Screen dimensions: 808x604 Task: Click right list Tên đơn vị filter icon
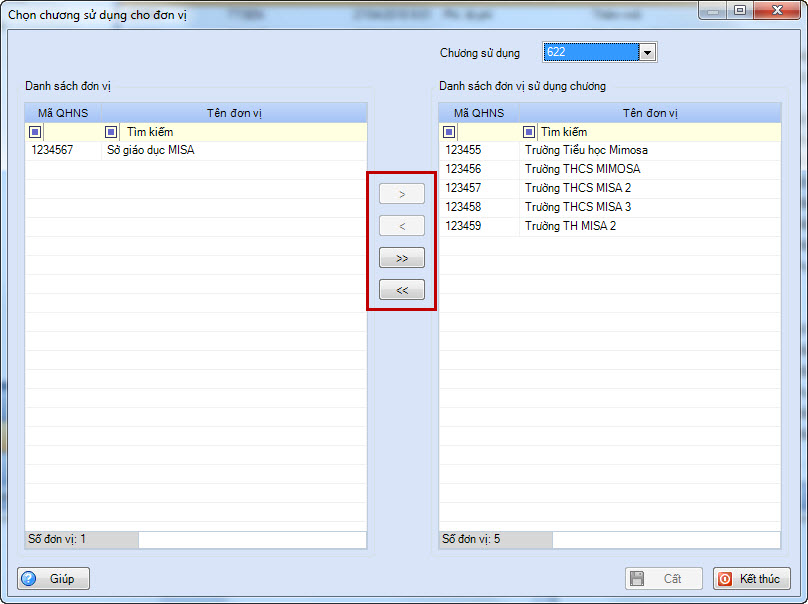coord(528,132)
